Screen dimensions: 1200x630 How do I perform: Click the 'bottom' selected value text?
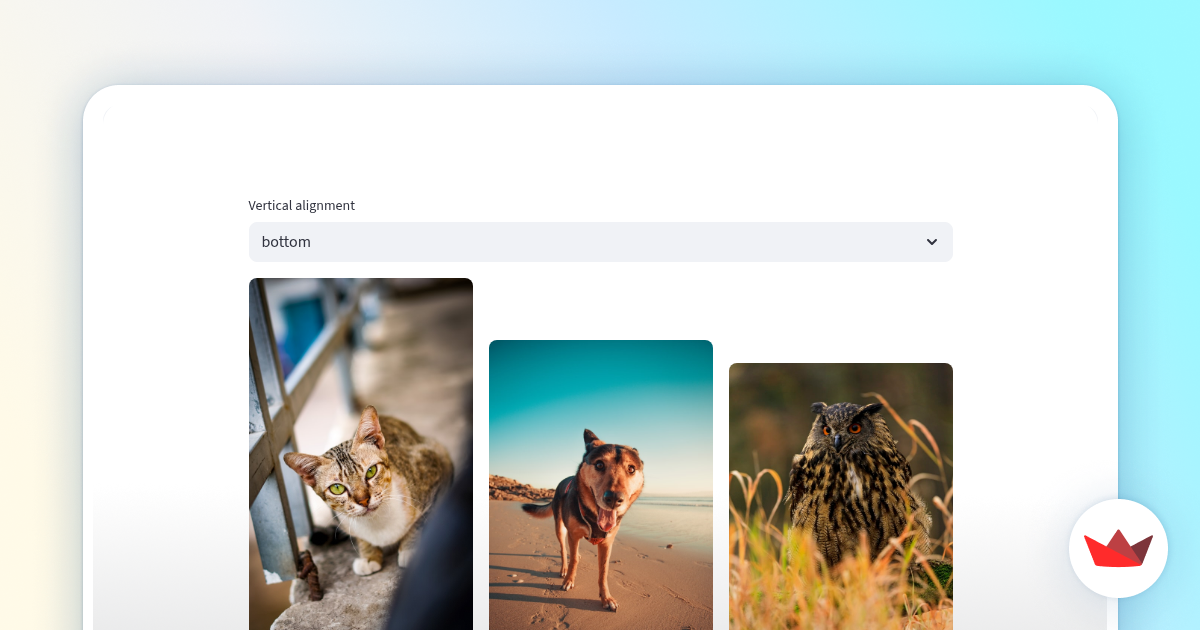tap(286, 242)
